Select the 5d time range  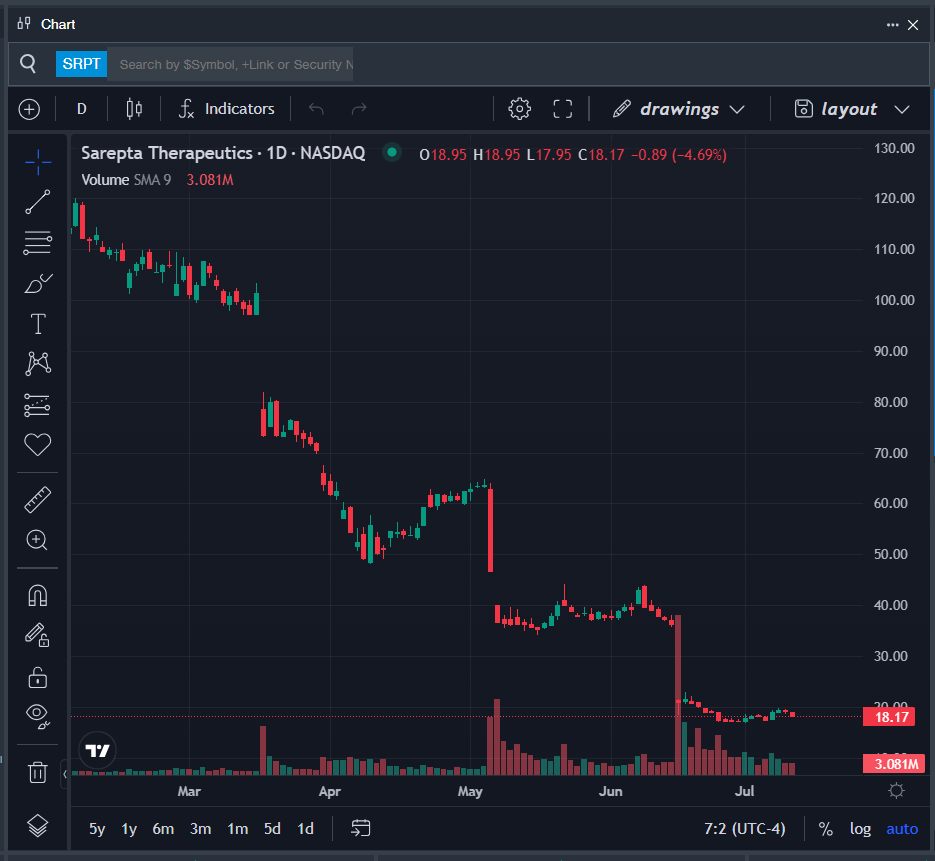[x=272, y=829]
